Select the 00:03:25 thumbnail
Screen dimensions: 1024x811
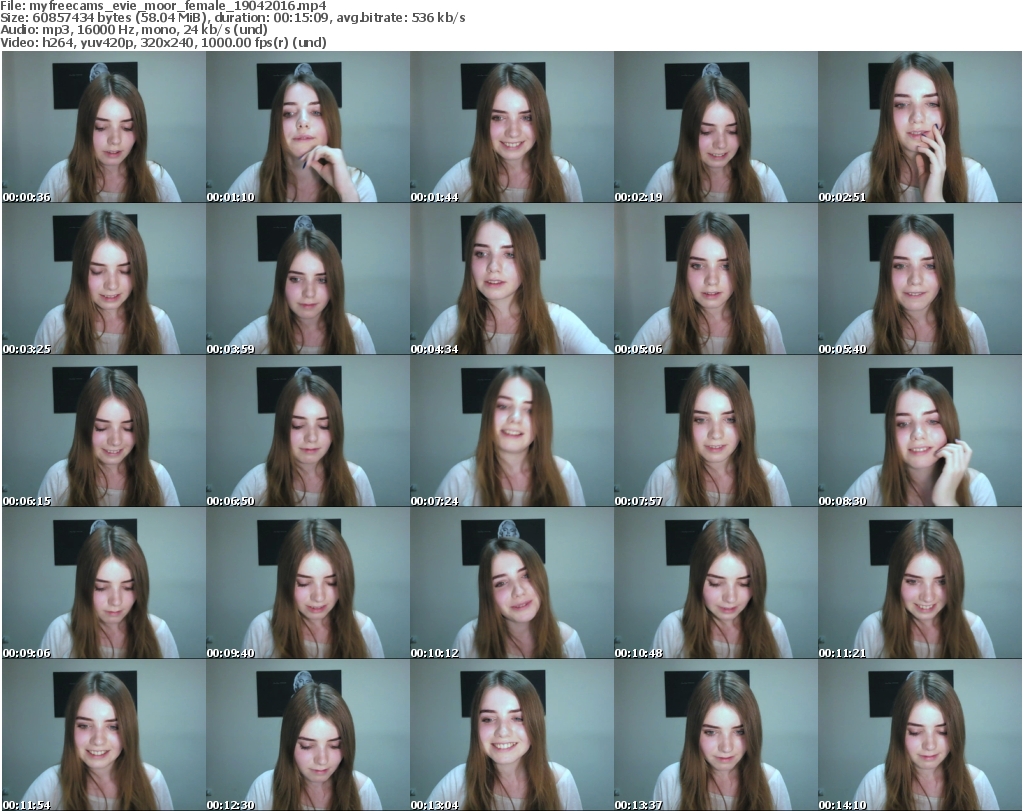click(104, 279)
